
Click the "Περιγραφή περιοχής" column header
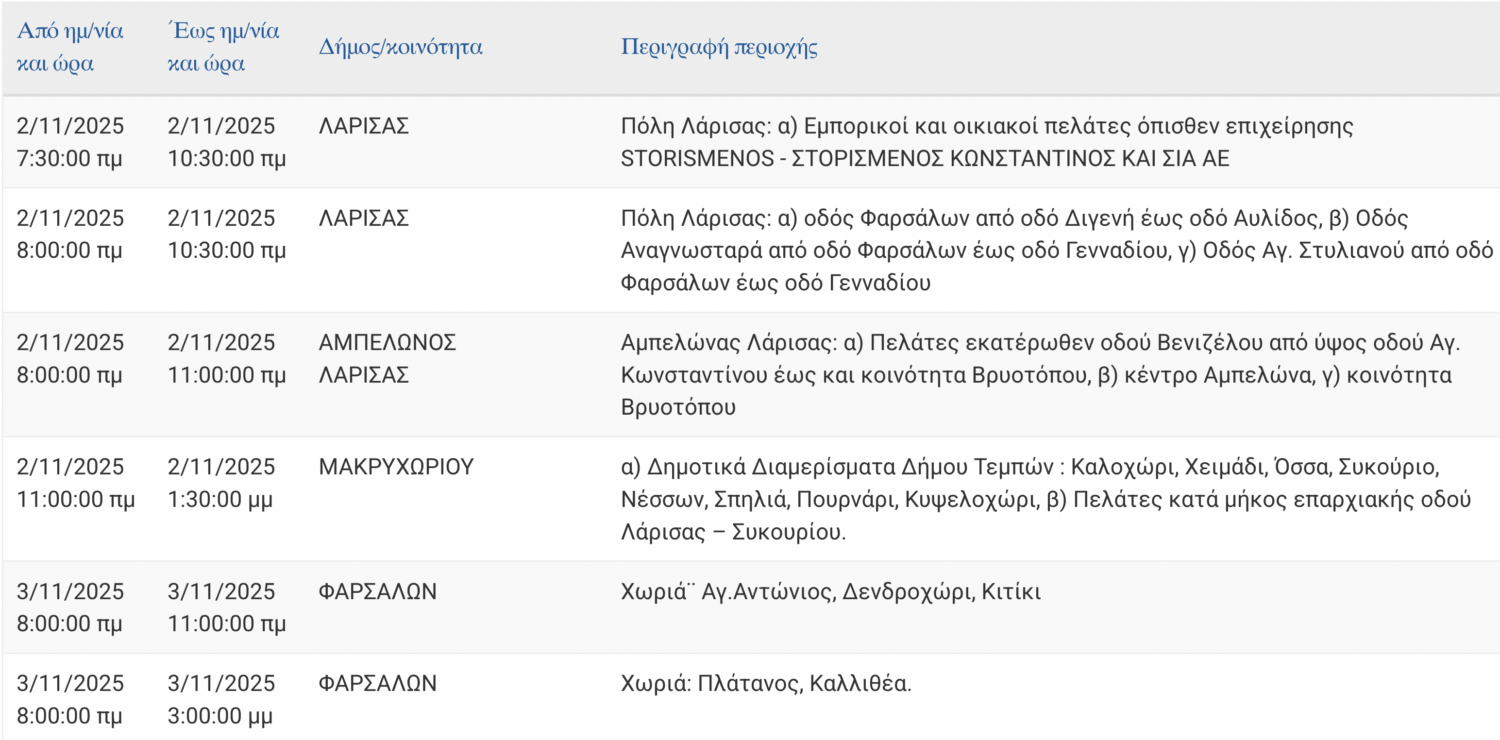[719, 47]
